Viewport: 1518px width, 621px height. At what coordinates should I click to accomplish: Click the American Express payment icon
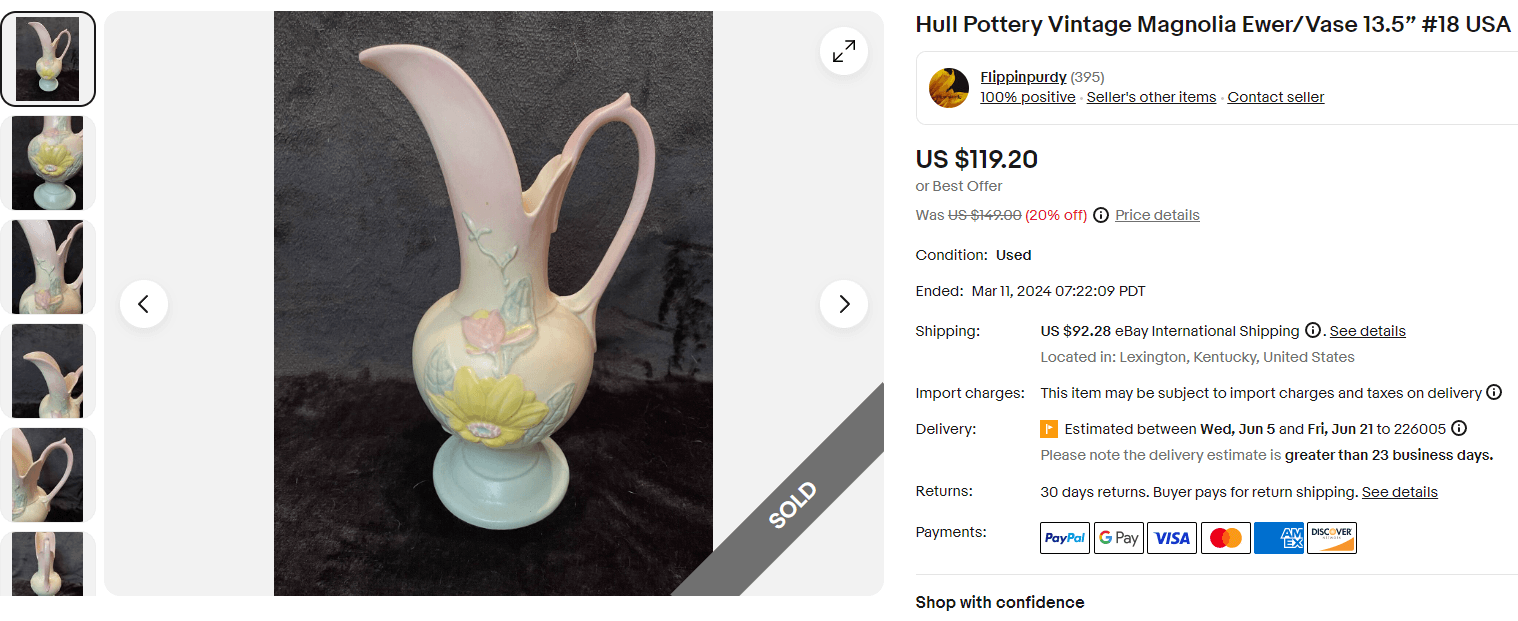point(1278,538)
